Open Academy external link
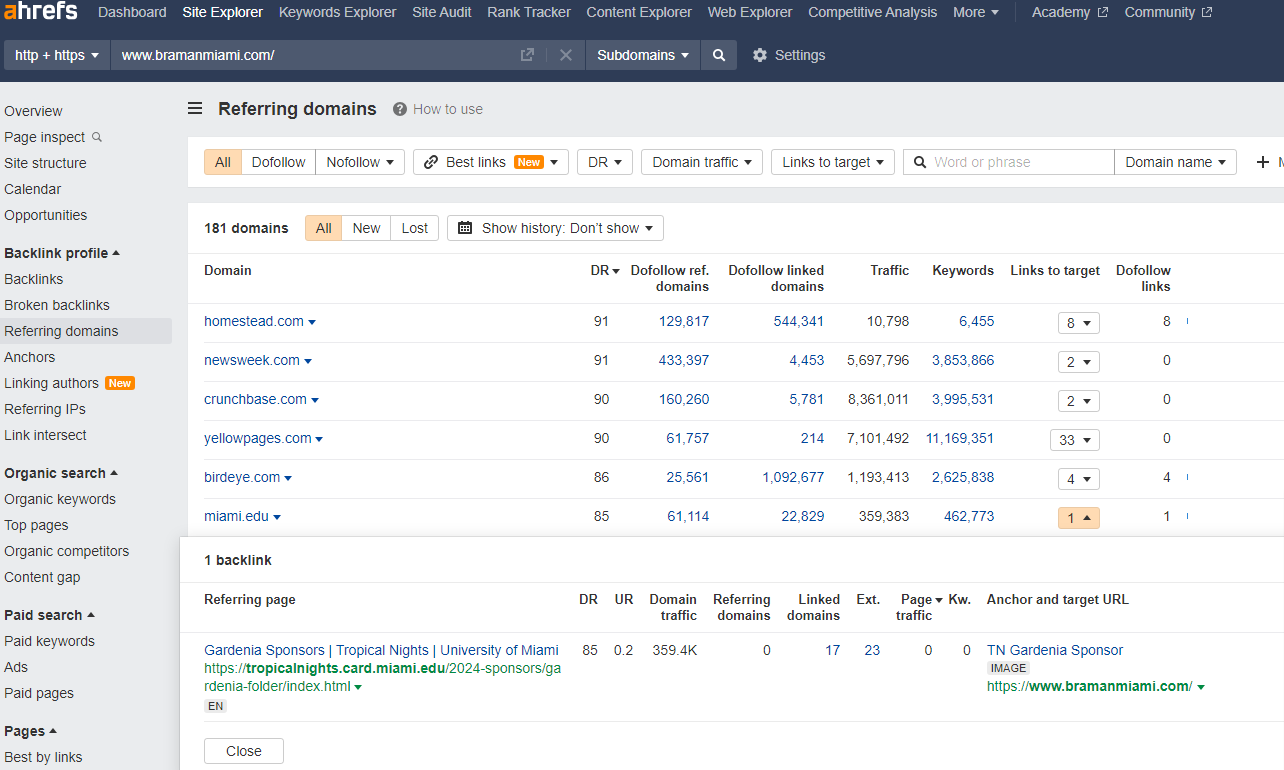The image size is (1284, 770). click(x=1070, y=12)
